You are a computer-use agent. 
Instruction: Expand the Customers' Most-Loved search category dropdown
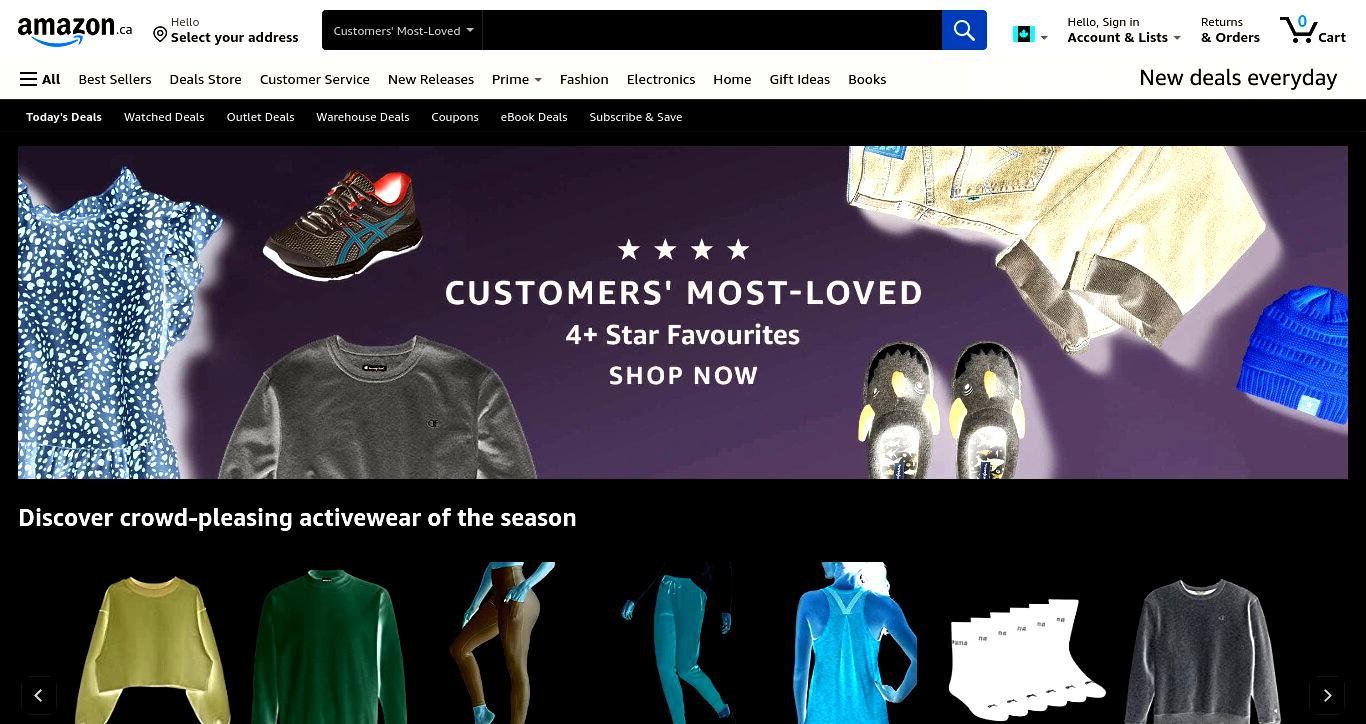[x=403, y=30]
